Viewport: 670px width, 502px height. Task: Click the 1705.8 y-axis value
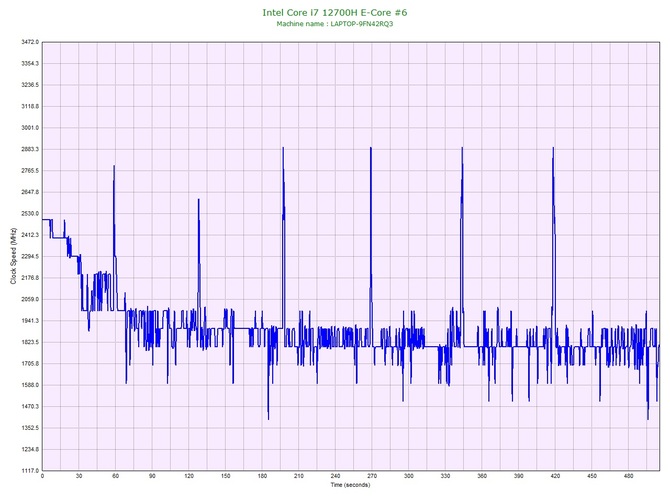tap(30, 364)
